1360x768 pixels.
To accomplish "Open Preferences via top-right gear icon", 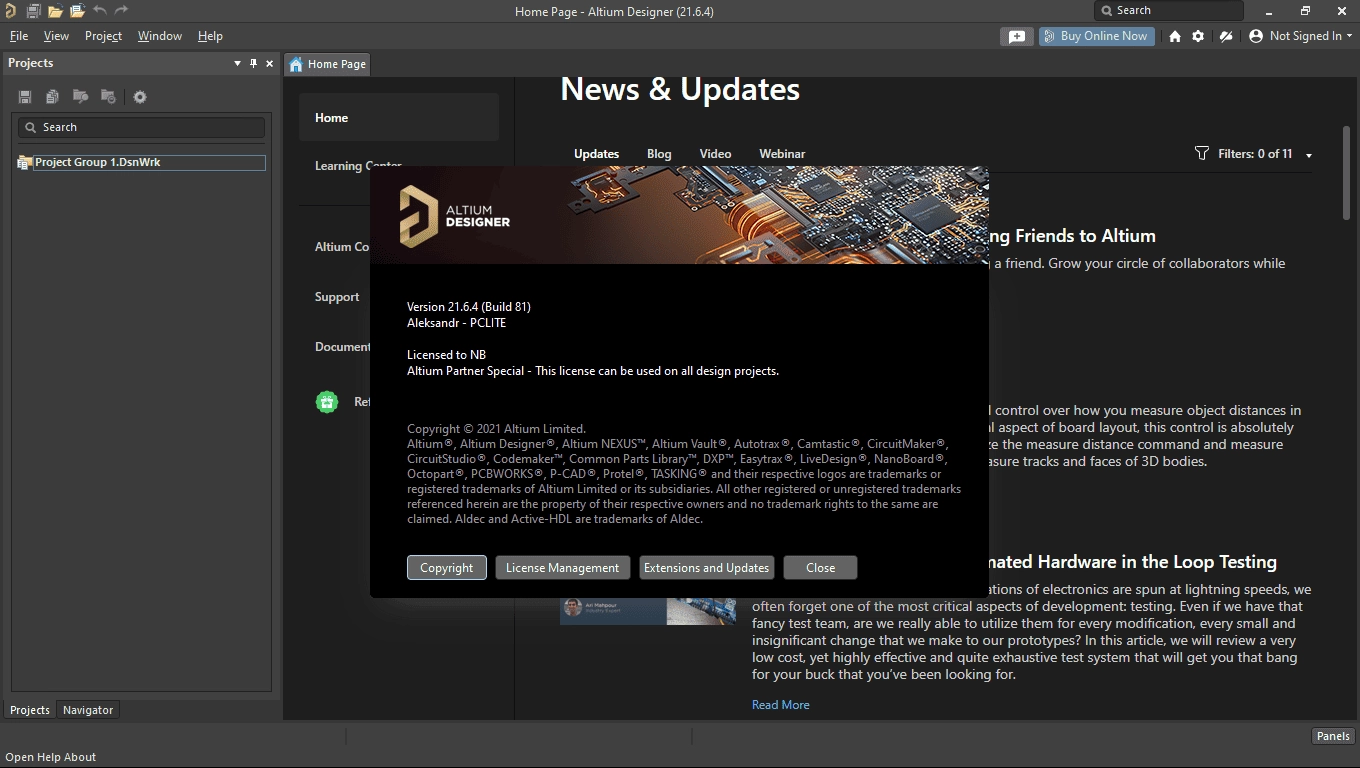I will click(1198, 36).
